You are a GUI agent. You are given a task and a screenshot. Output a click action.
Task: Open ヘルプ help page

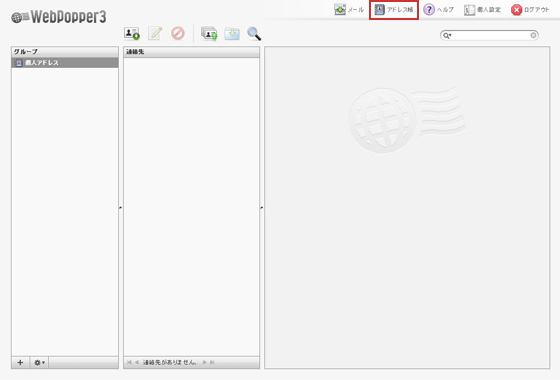(x=439, y=10)
